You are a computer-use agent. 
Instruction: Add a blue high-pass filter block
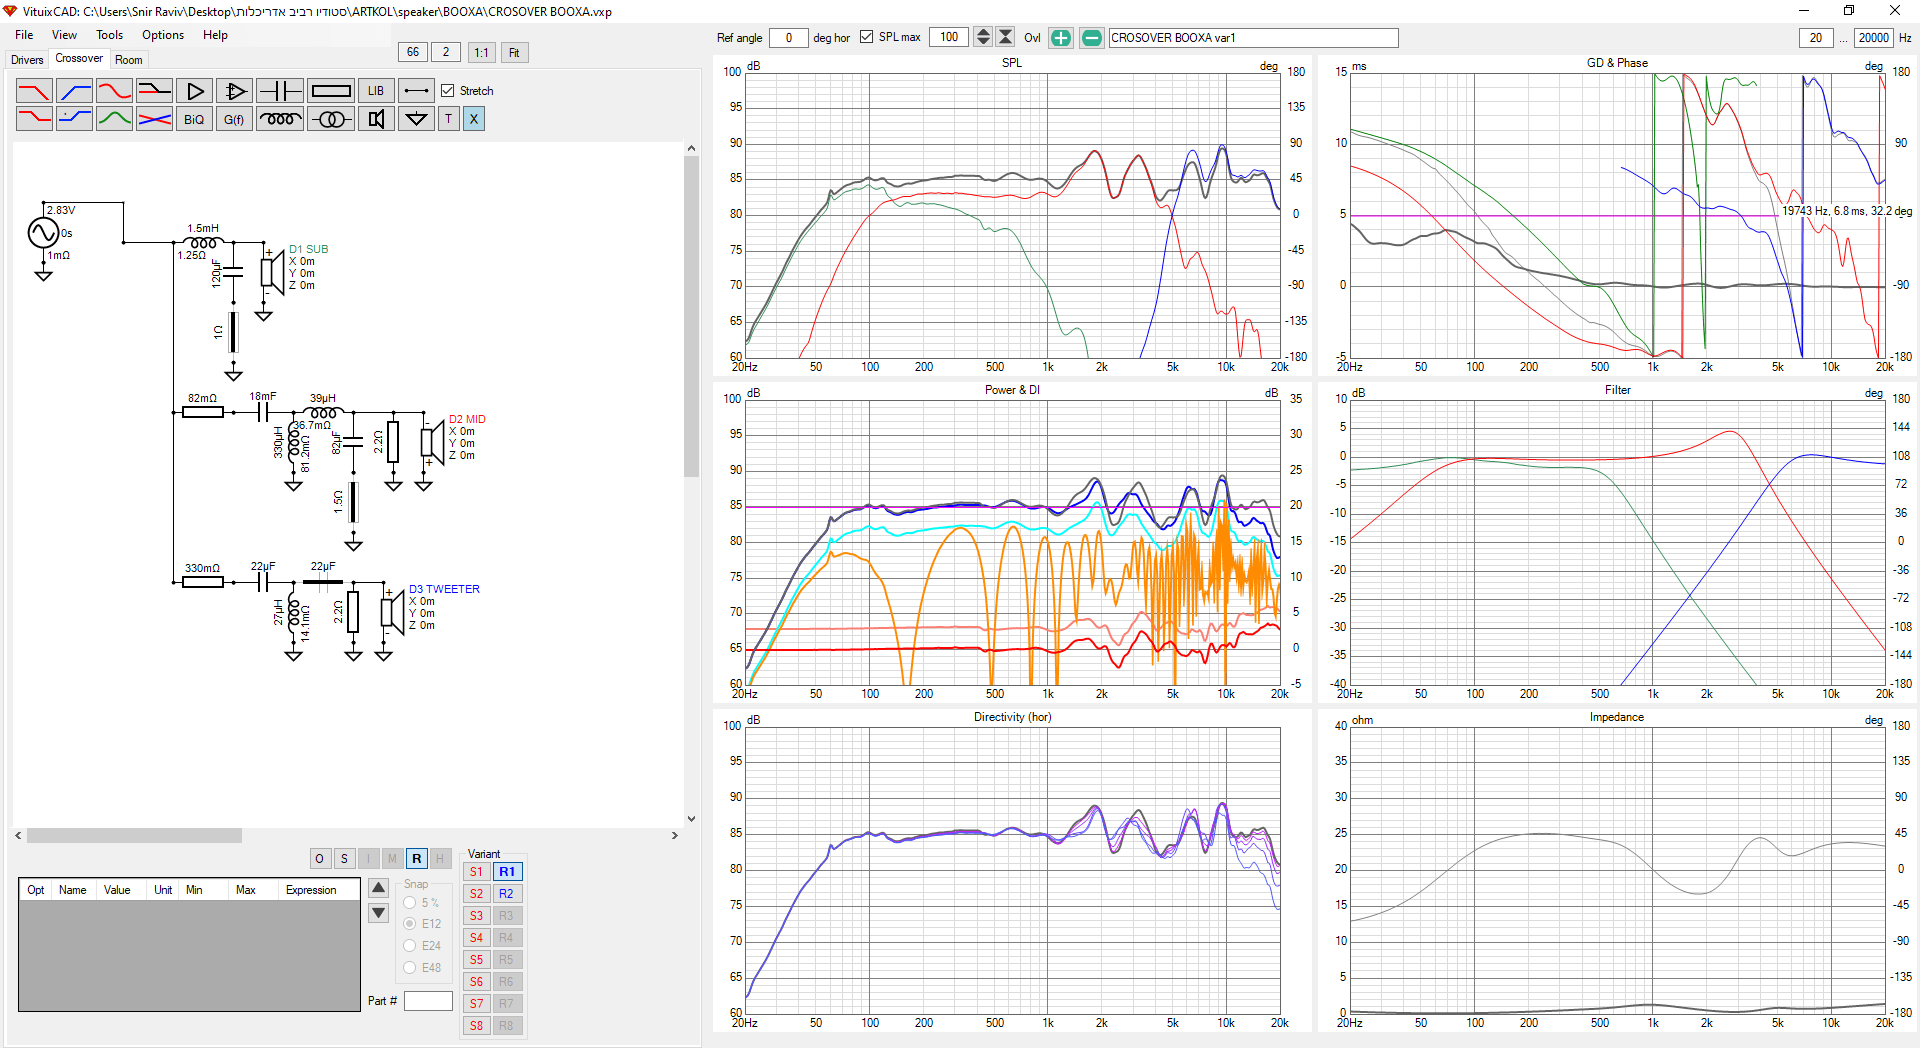click(x=74, y=91)
